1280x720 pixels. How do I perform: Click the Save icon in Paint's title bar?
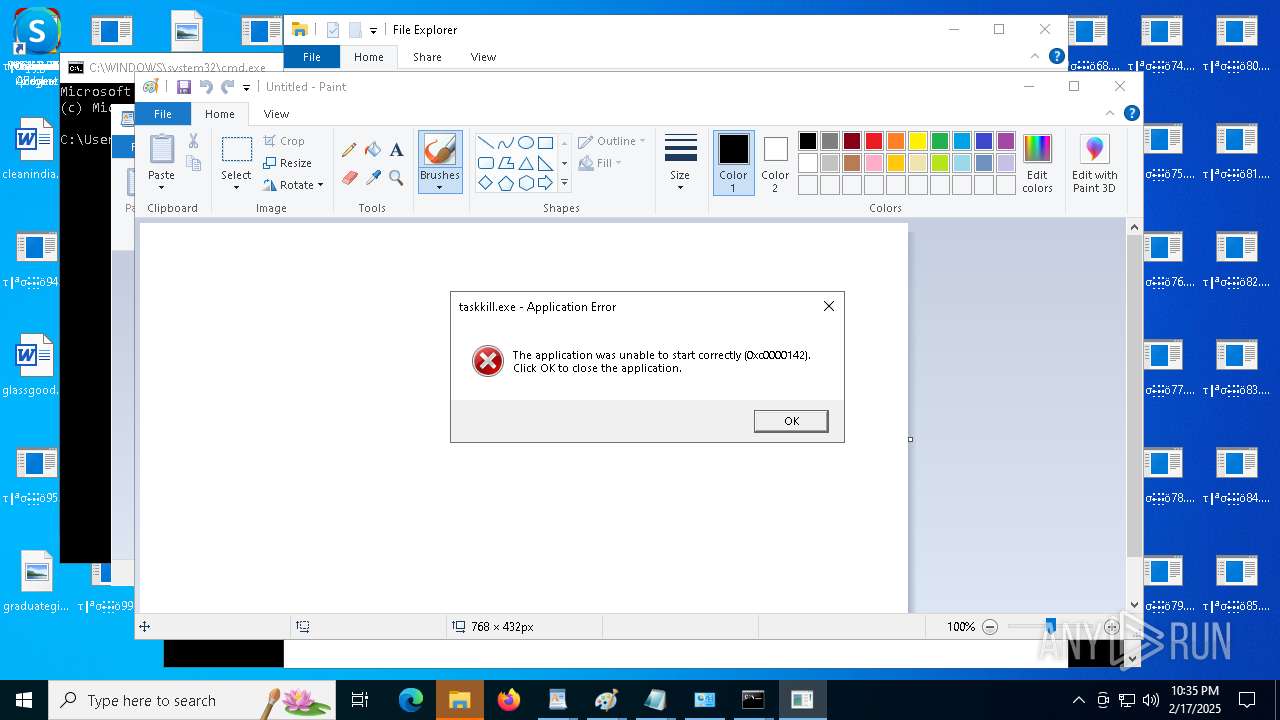(184, 87)
